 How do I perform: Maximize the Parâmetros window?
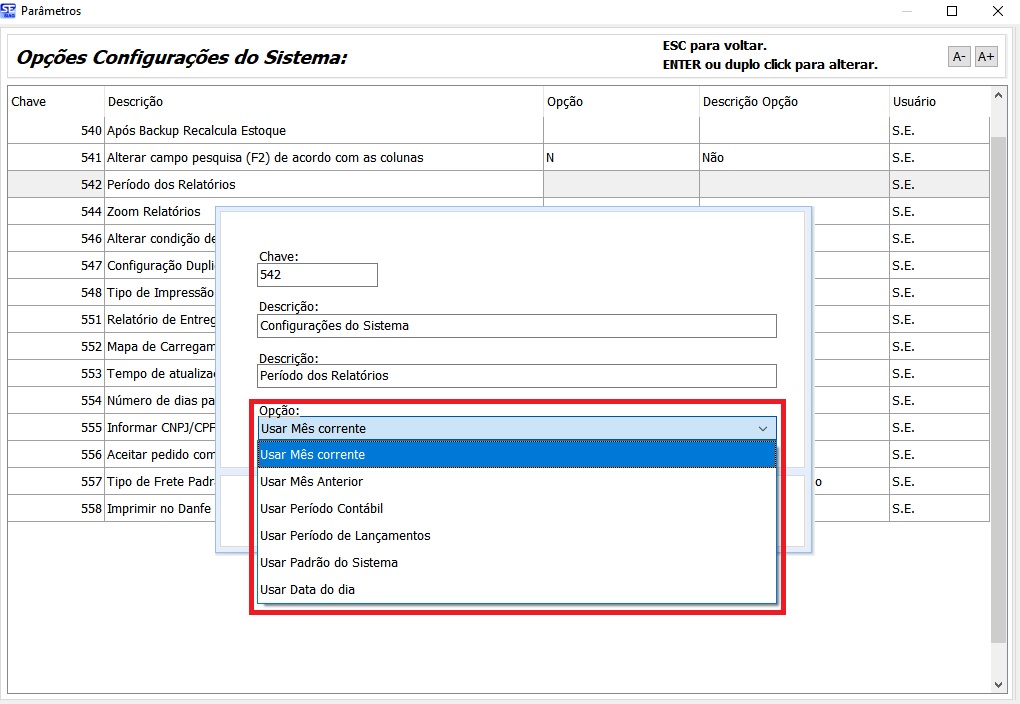[952, 11]
